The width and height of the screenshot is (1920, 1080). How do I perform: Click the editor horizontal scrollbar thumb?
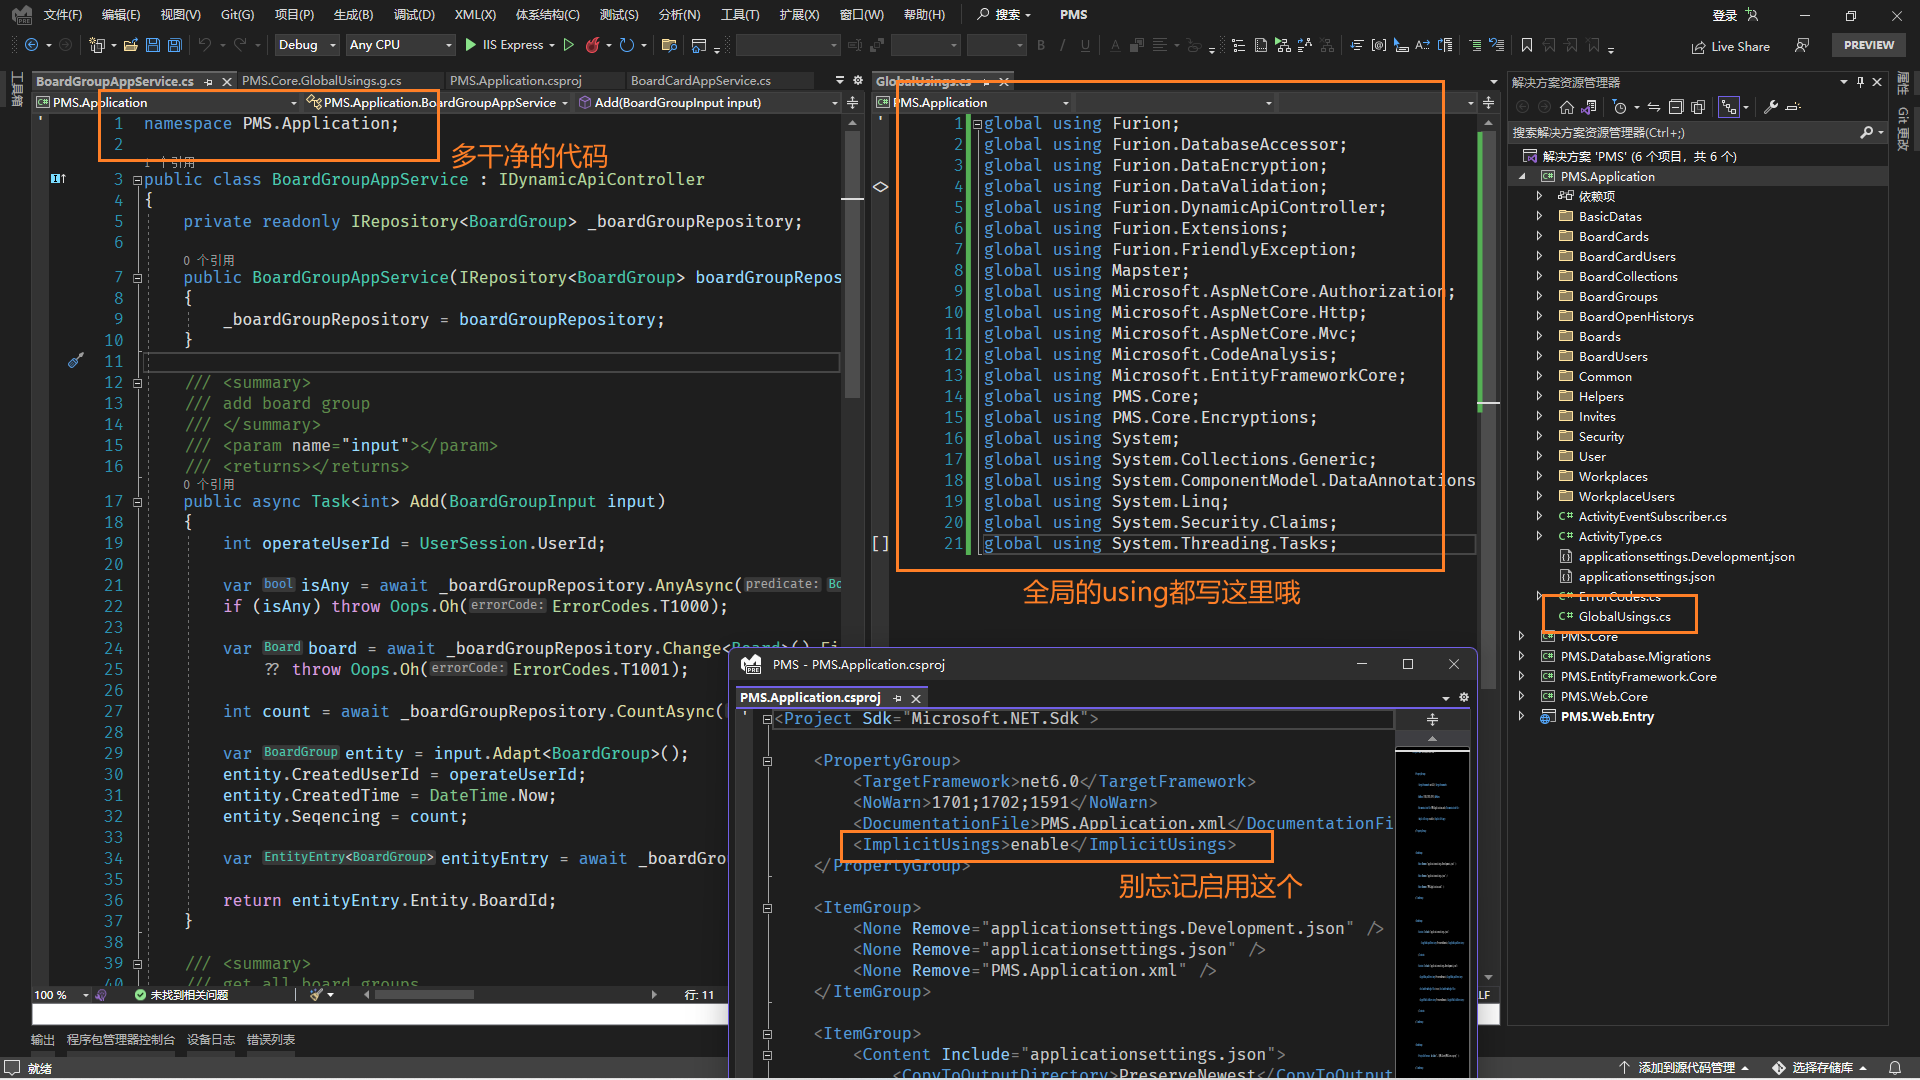pyautogui.click(x=423, y=995)
